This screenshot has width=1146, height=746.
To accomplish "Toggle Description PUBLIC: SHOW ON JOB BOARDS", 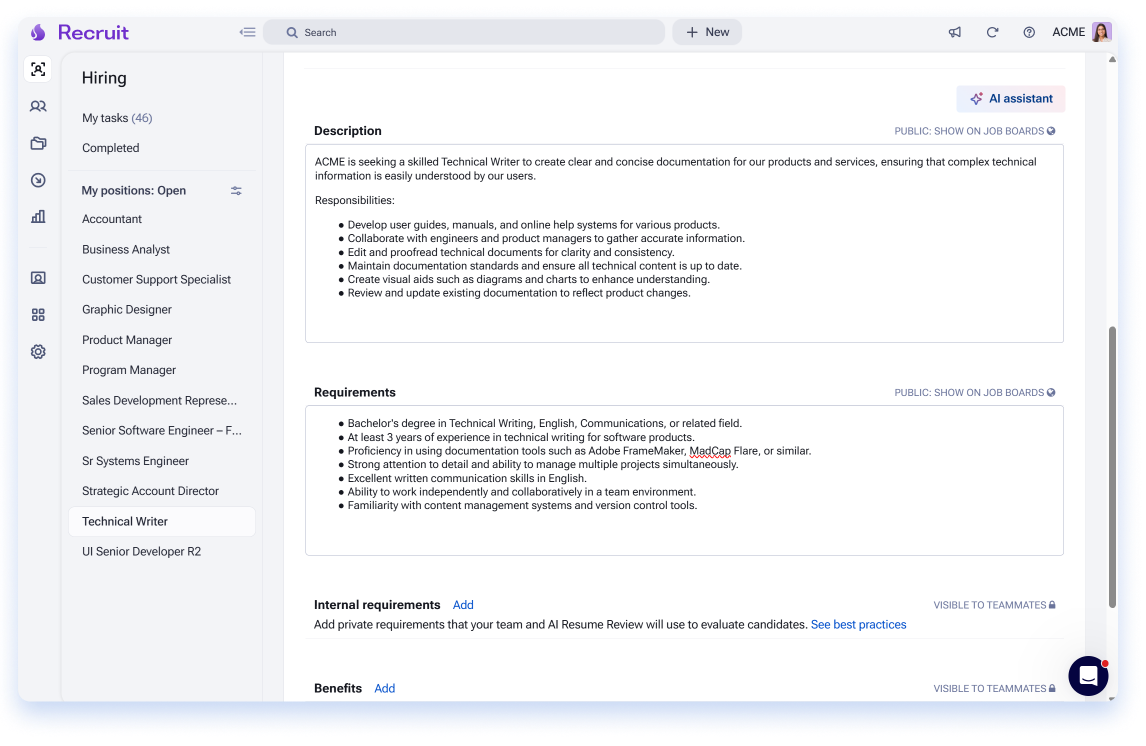I will [974, 131].
